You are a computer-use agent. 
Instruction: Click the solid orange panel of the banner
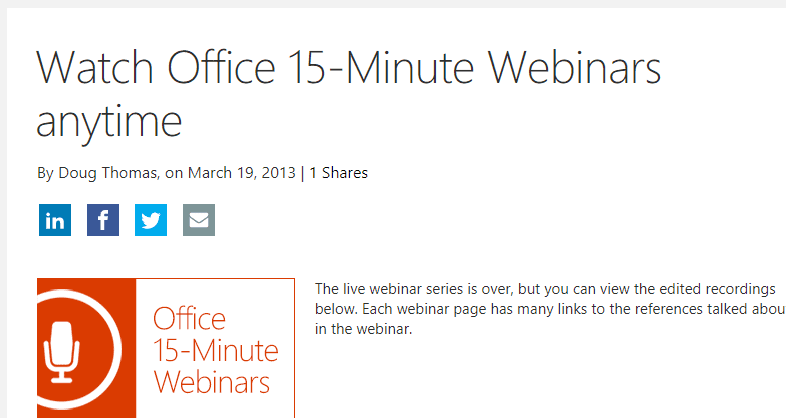pos(86,348)
